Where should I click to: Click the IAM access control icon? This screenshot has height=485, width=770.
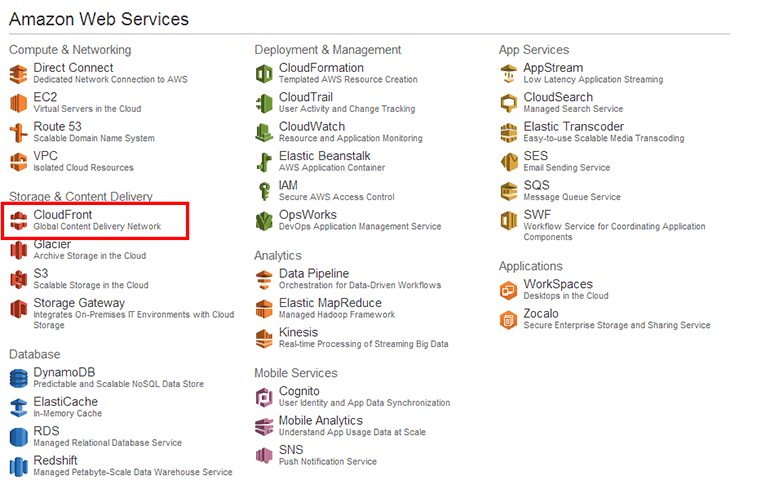click(264, 191)
